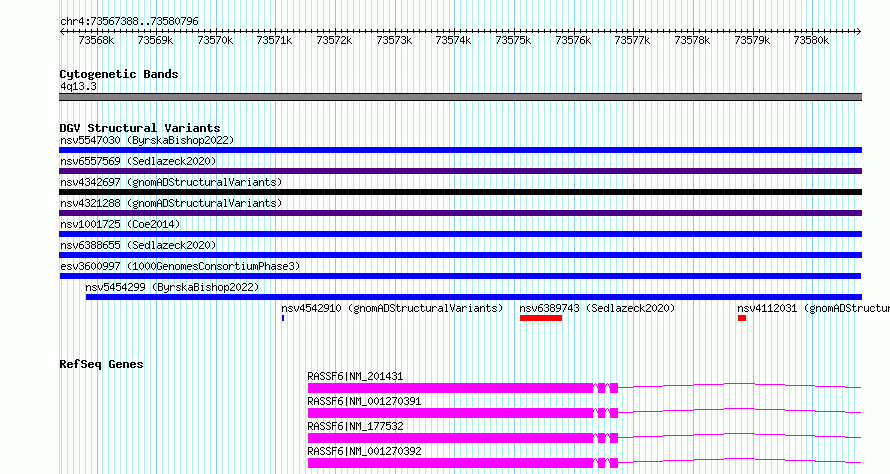The width and height of the screenshot is (890, 474).
Task: Open the RASSF6|NM_177532 transcript label
Action: (x=355, y=426)
